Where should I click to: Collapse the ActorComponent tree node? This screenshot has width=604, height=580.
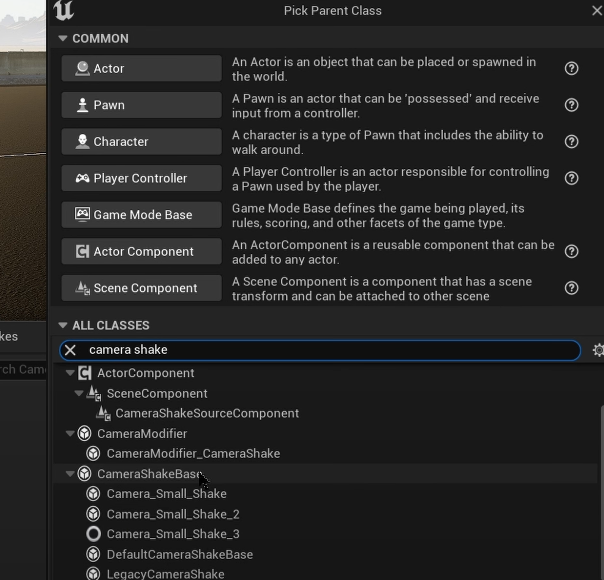(70, 373)
